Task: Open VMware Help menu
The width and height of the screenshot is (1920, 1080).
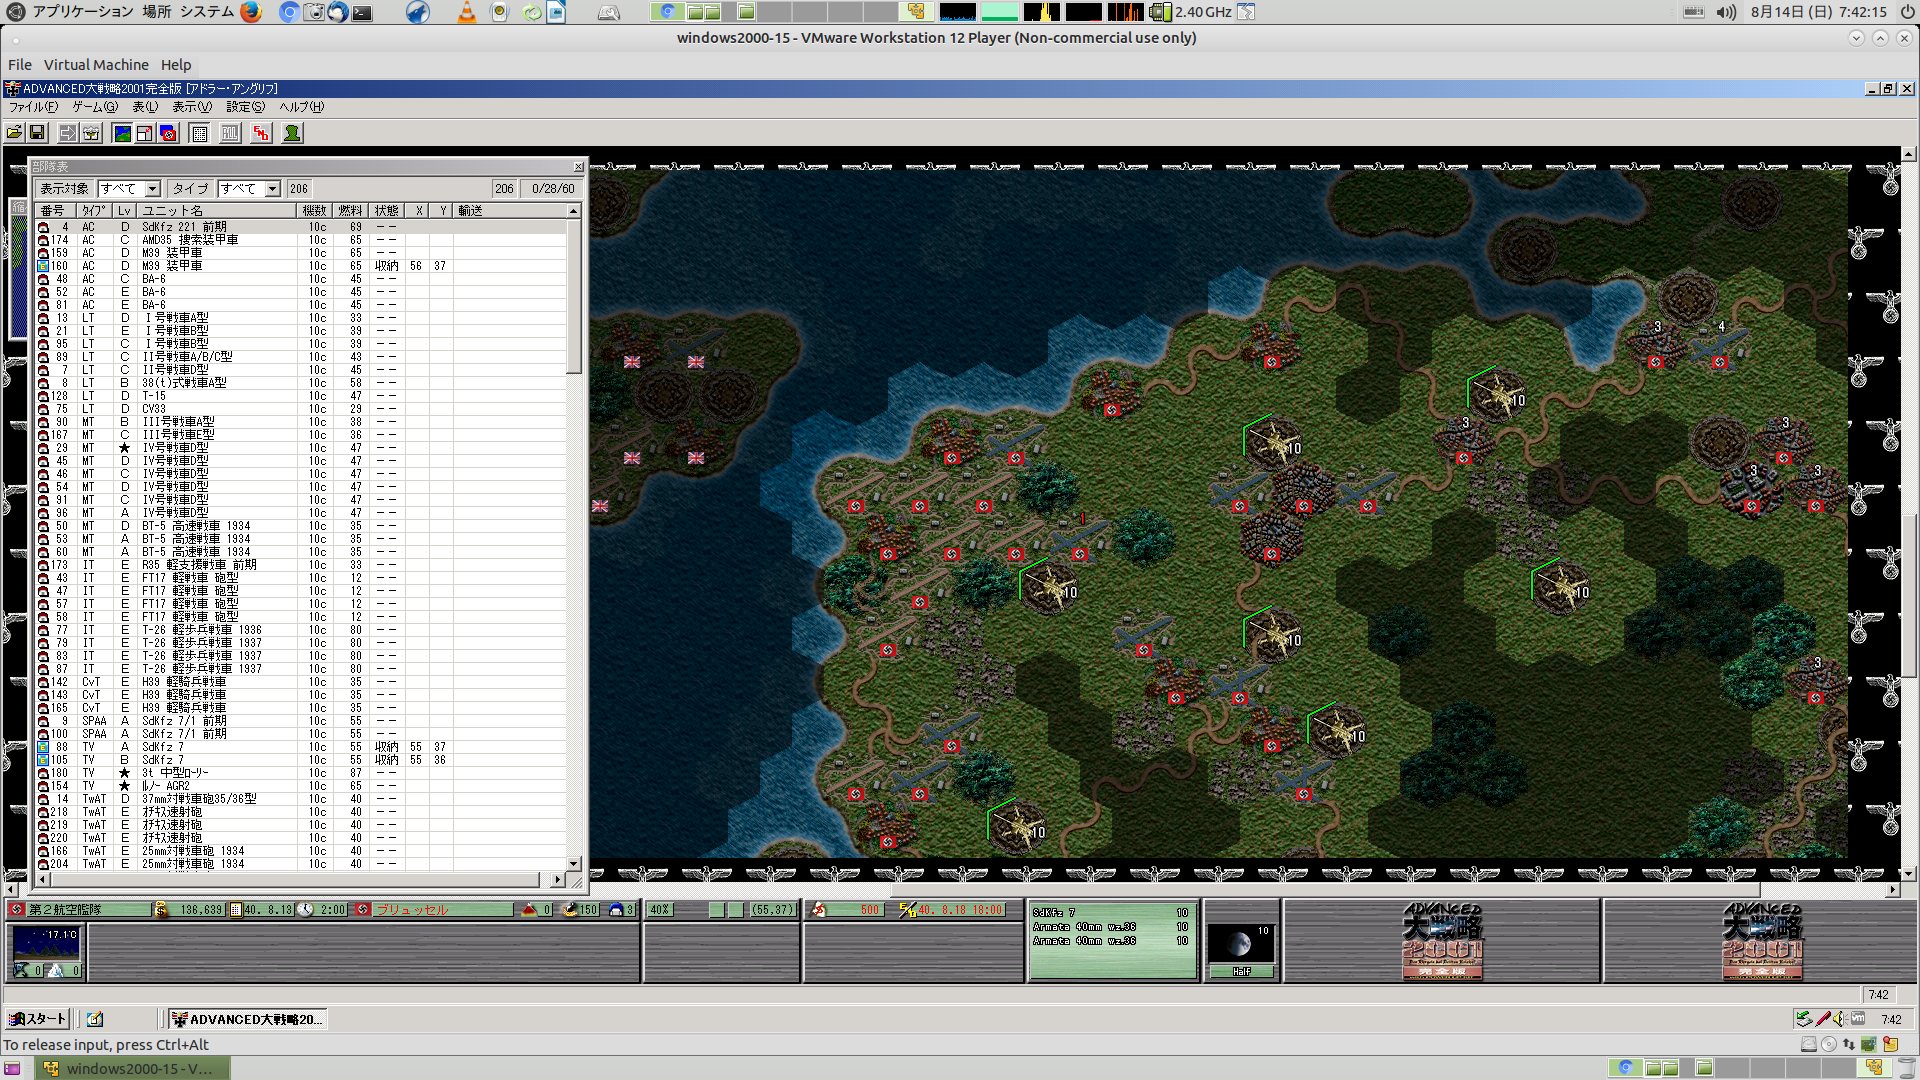Action: pos(176,65)
